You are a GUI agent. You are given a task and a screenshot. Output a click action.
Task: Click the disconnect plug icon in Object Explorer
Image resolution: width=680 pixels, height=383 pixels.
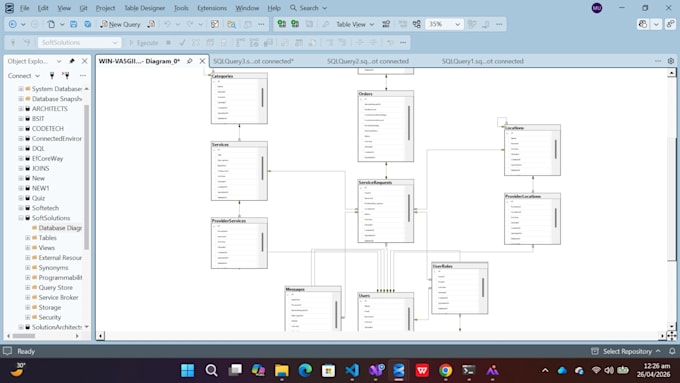(x=66, y=75)
